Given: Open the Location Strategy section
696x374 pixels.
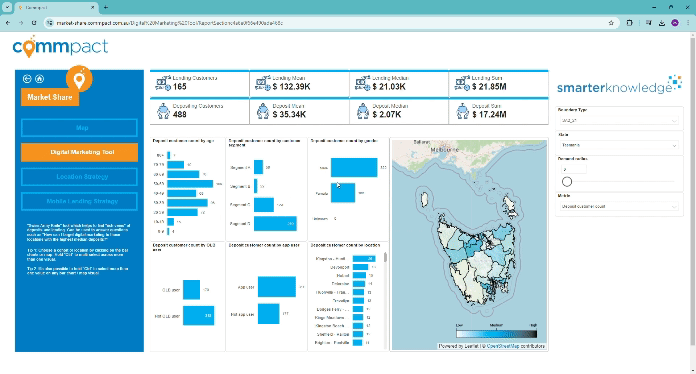Looking at the screenshot, I should 79,177.
